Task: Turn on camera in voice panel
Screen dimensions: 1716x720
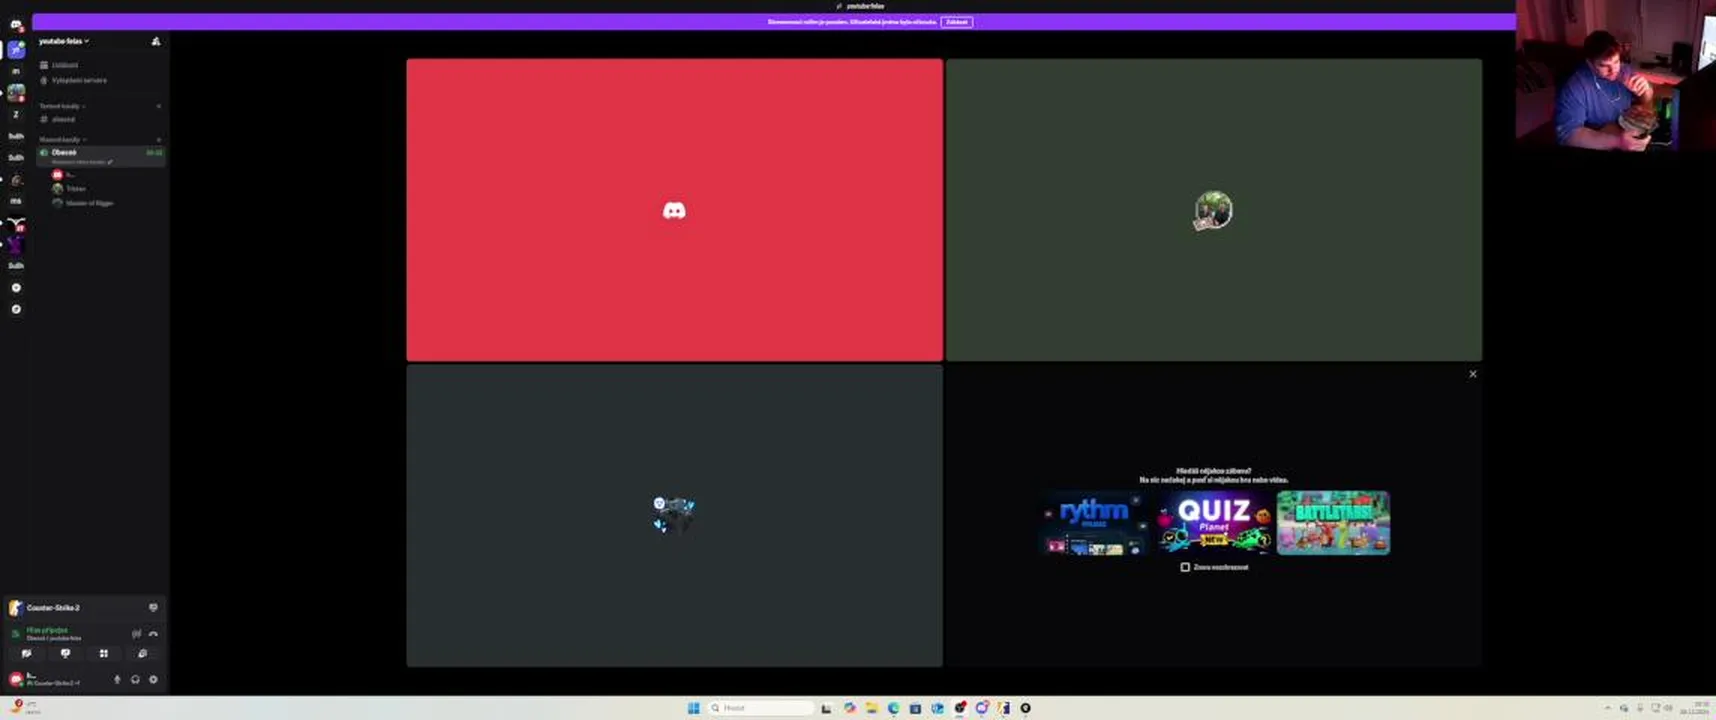Action: click(x=27, y=653)
